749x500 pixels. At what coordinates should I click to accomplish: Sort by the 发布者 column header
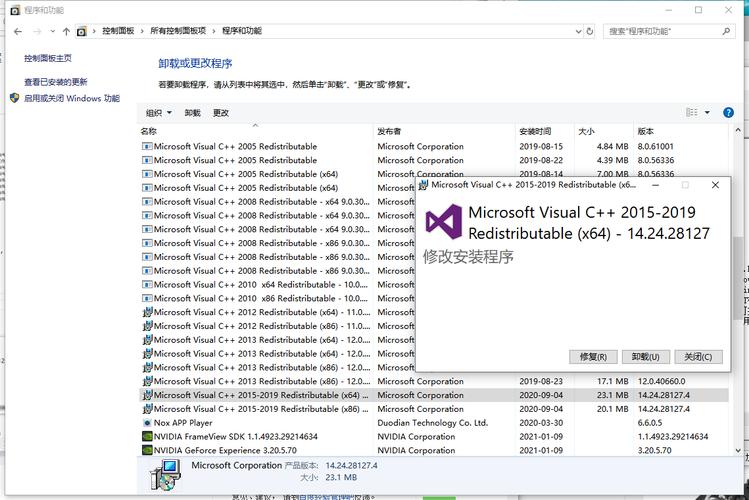pyautogui.click(x=445, y=131)
